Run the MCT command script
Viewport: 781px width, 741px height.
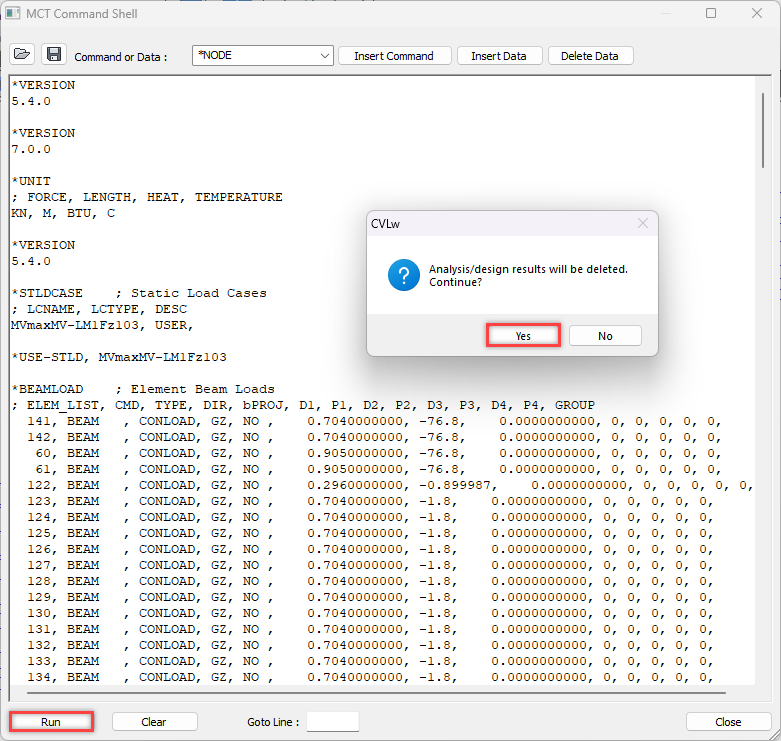click(51, 722)
